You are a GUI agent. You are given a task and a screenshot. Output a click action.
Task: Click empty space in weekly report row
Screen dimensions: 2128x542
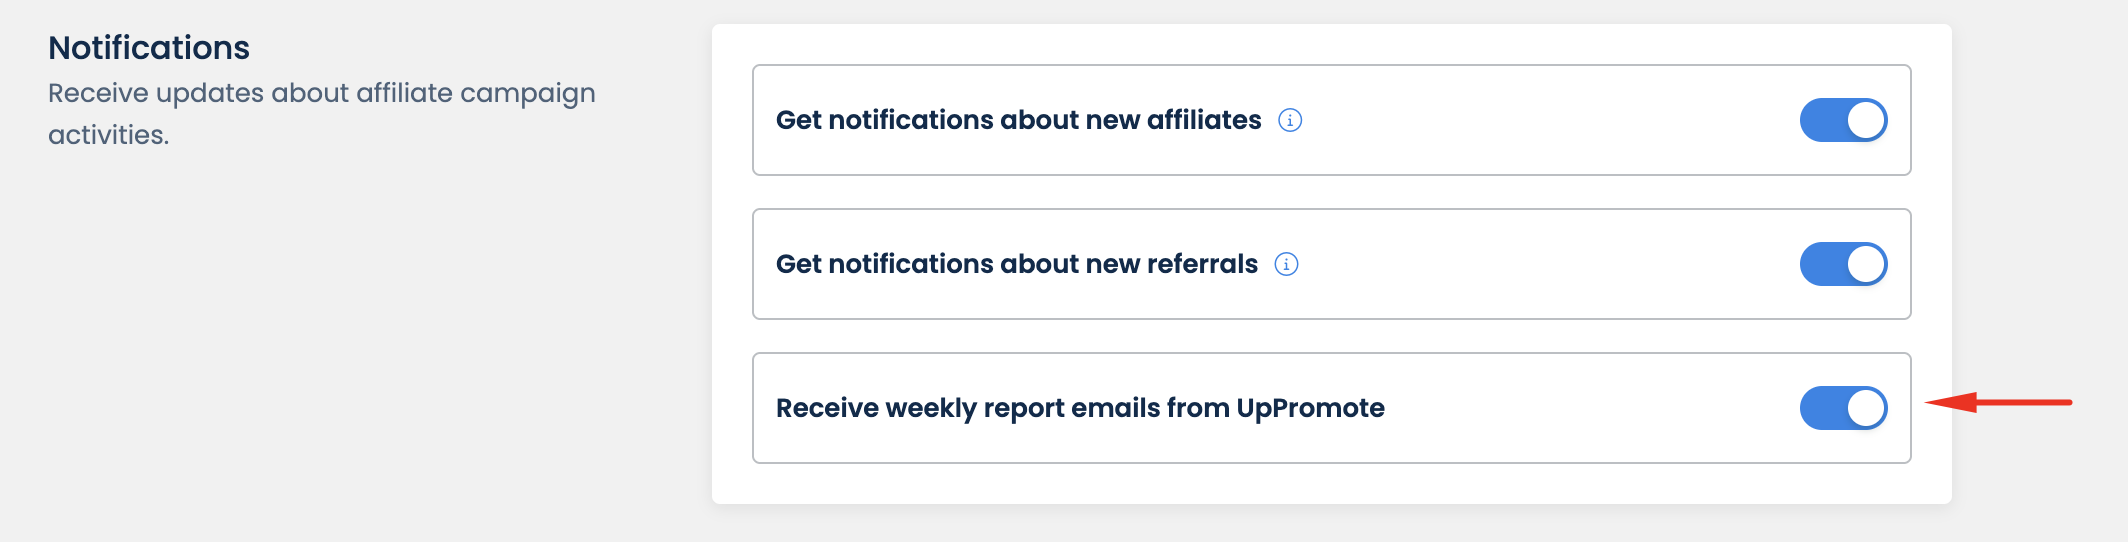[1590, 409]
